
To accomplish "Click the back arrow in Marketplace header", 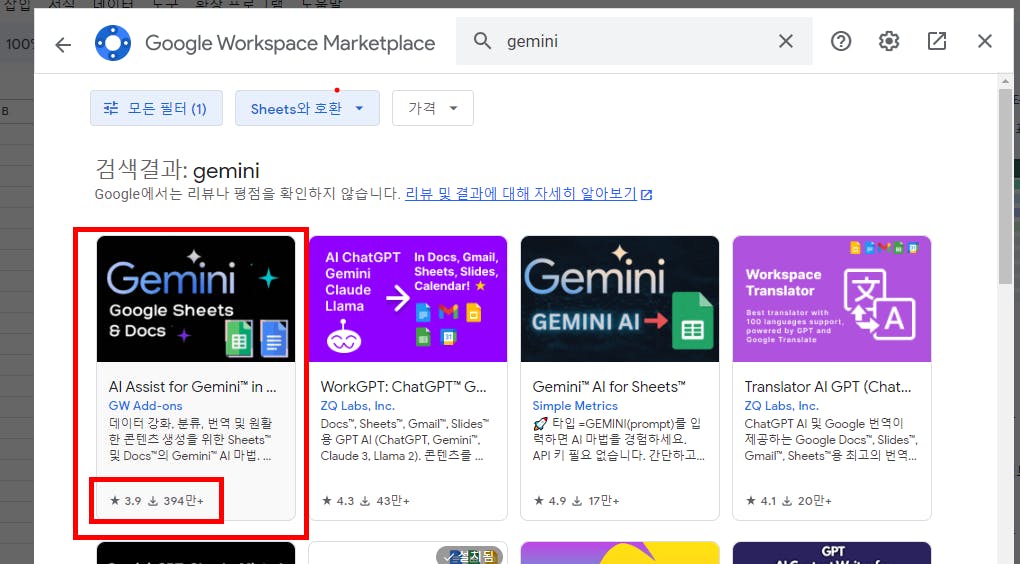I will (x=63, y=44).
